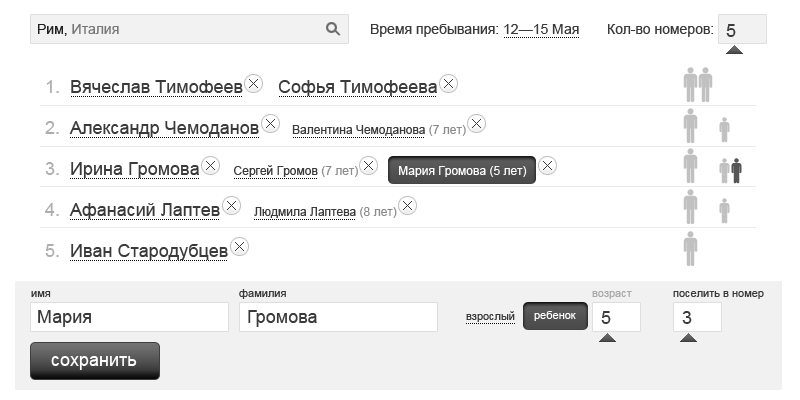This screenshot has width=800, height=400.
Task: Select the ребенок guest type toggle
Action: [x=555, y=316]
